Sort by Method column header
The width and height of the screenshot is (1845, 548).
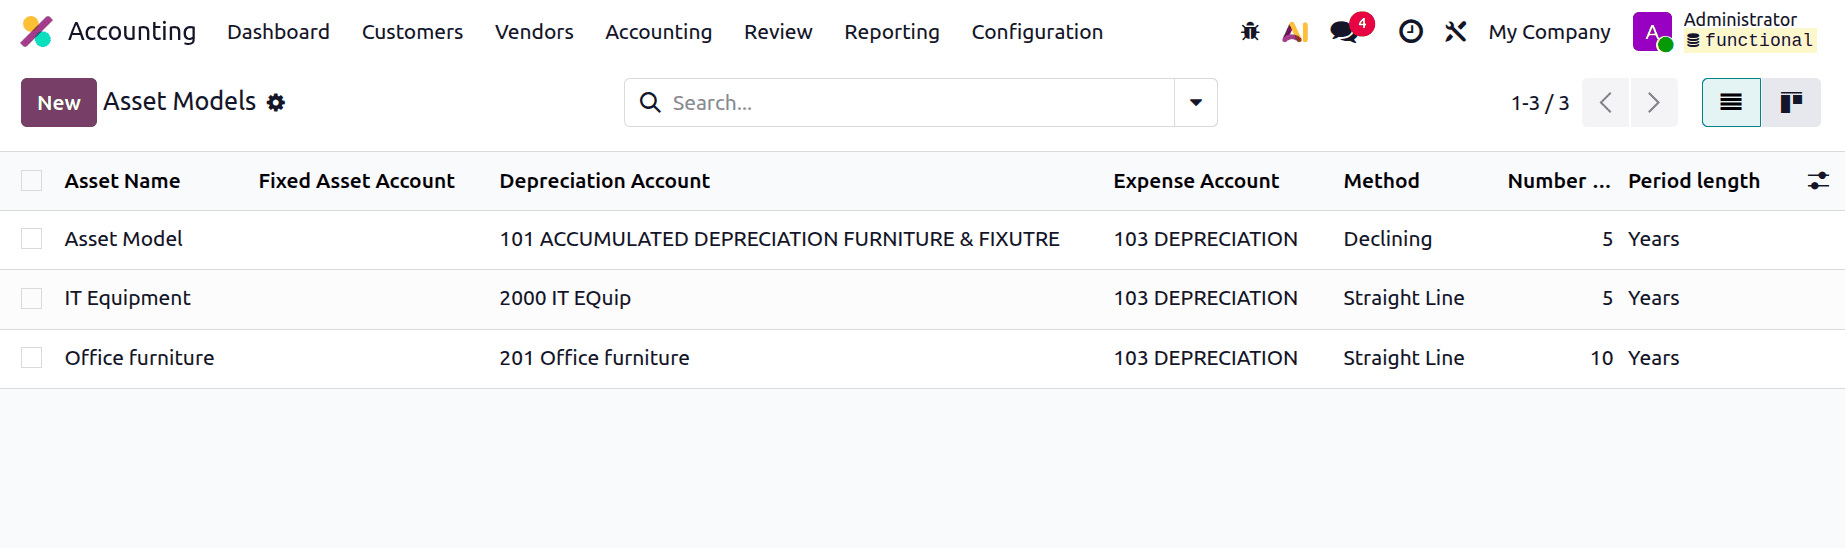point(1381,181)
